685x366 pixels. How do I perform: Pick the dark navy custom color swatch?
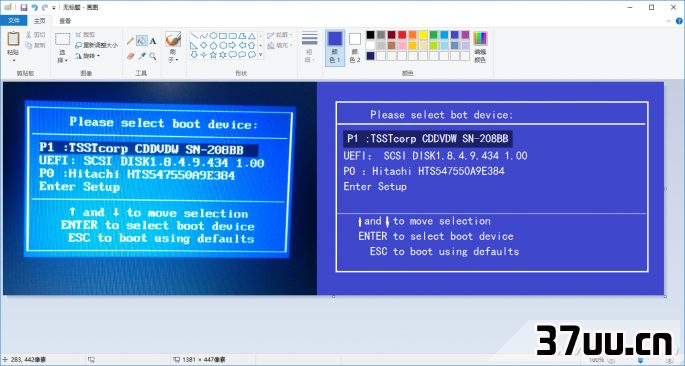coord(370,55)
